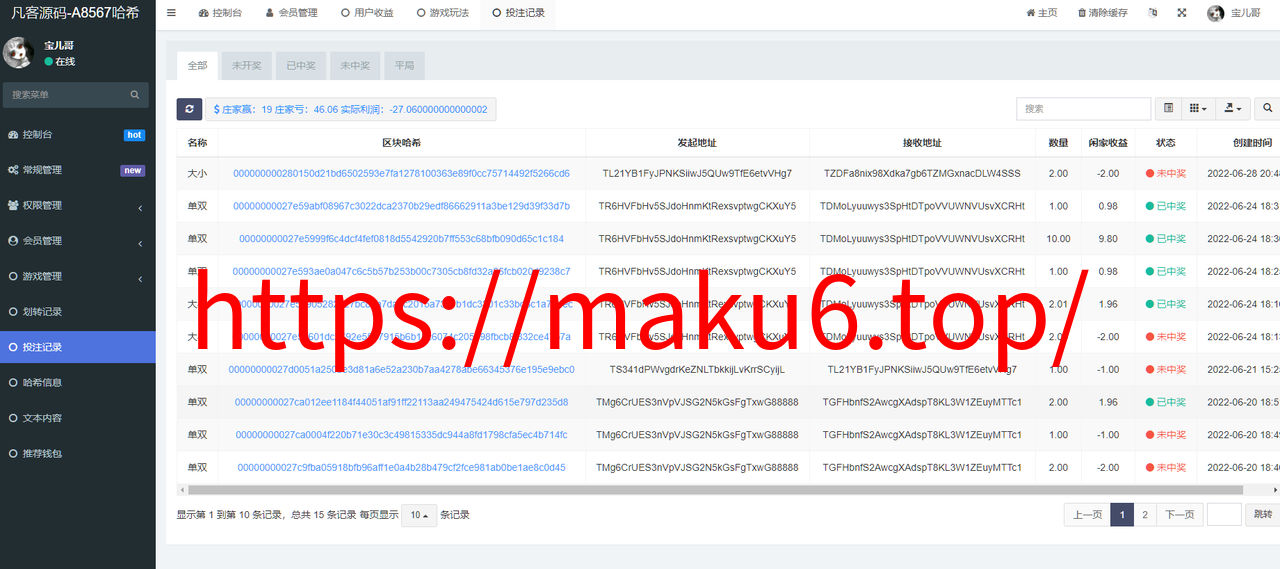This screenshot has height=569, width=1280.
Task: Open hash link ending 195e9ebc0
Action: click(401, 370)
